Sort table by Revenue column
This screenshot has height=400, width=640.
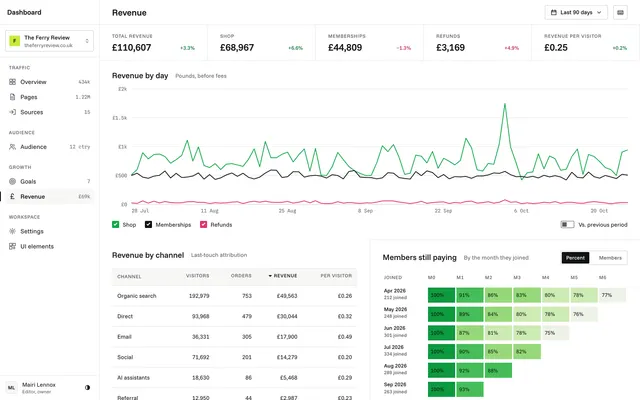pyautogui.click(x=282, y=276)
